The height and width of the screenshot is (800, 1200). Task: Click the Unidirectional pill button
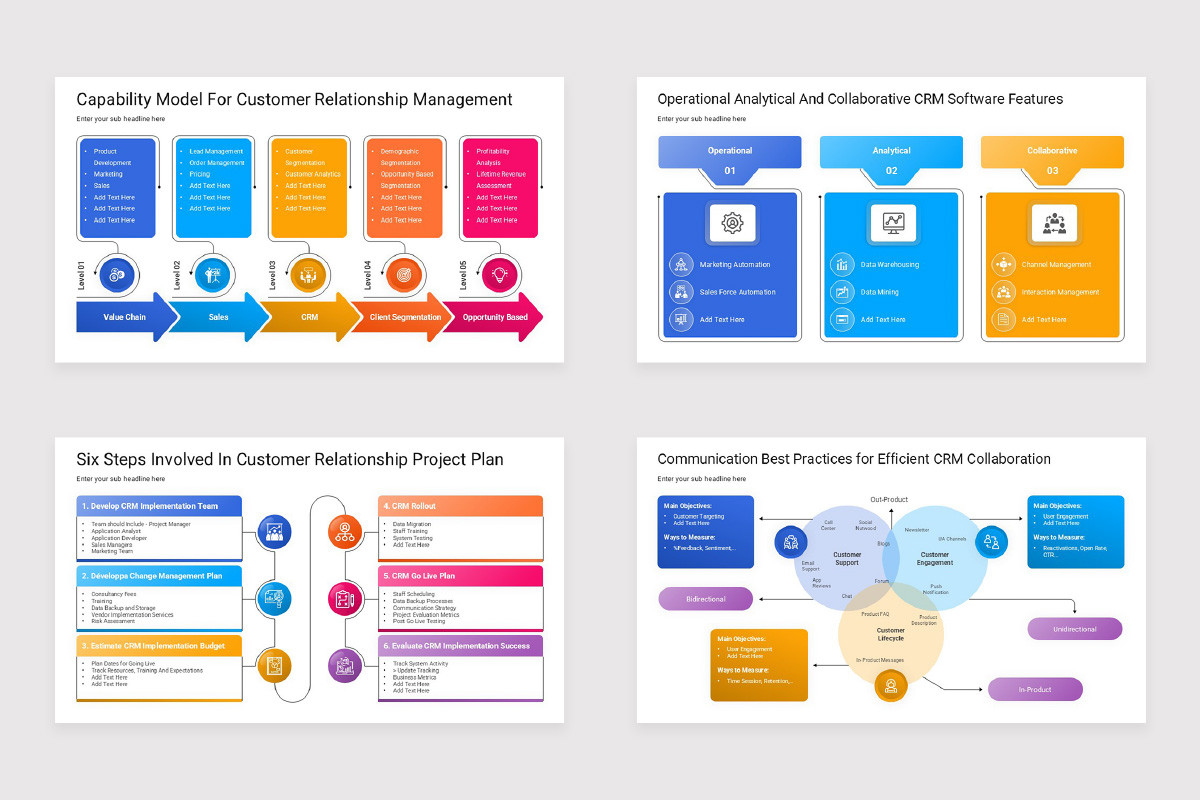pyautogui.click(x=1075, y=629)
